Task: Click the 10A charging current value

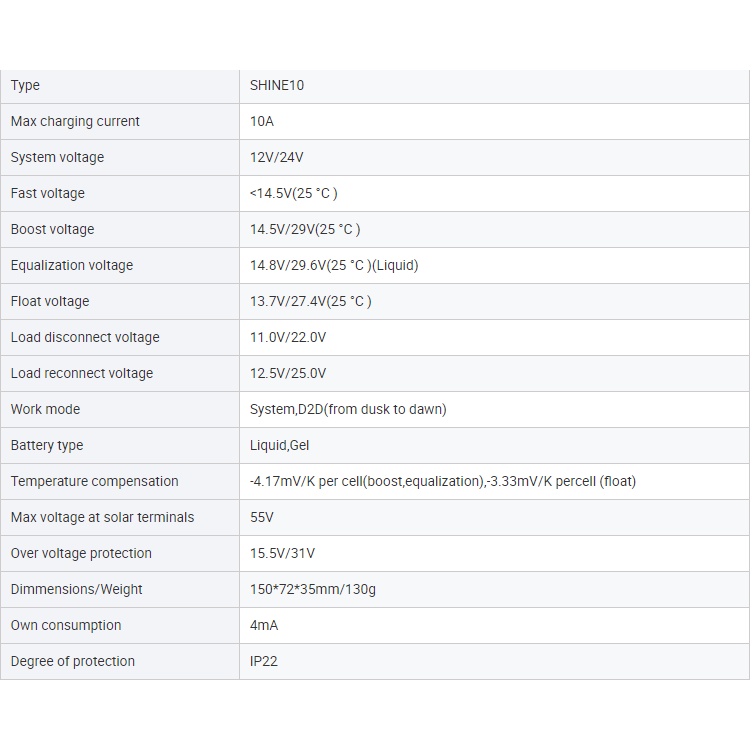Action: pyautogui.click(x=261, y=121)
